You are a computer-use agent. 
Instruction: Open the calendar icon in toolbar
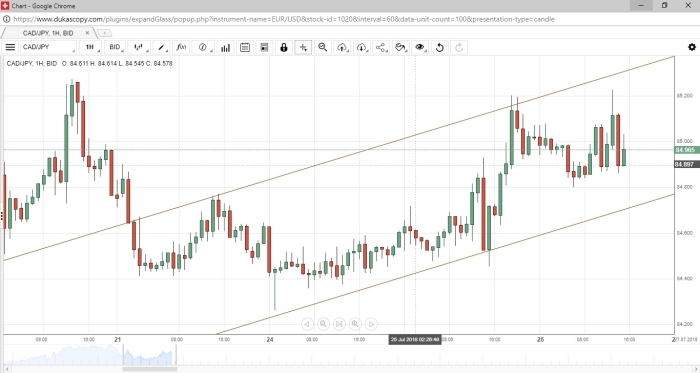(245, 47)
